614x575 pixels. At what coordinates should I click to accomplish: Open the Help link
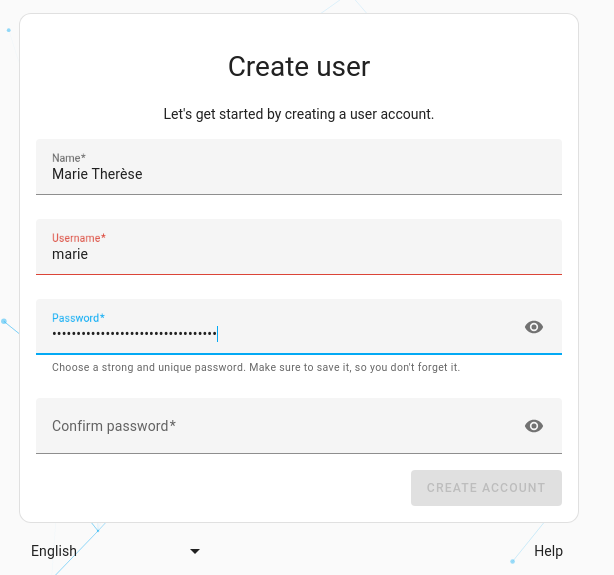548,551
